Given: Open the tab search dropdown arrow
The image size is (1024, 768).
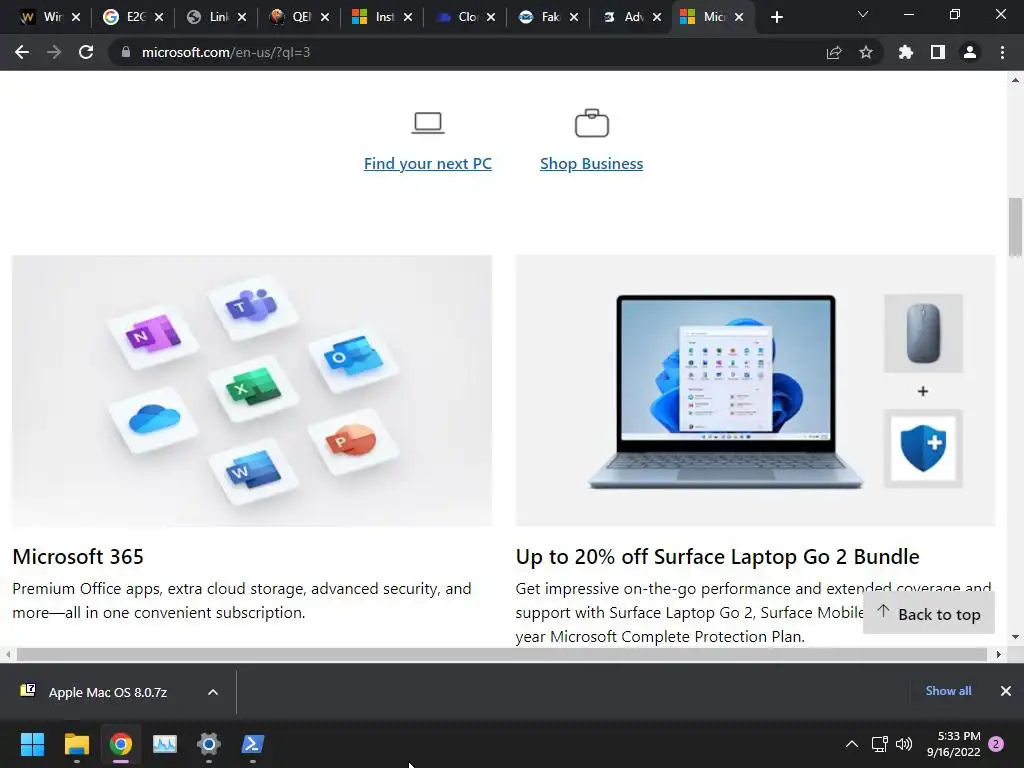Looking at the screenshot, I should coord(863,14).
